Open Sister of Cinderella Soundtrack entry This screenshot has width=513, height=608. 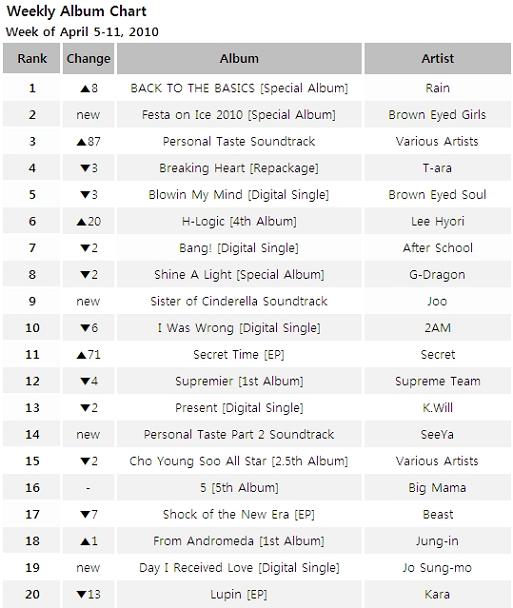pyautogui.click(x=239, y=301)
